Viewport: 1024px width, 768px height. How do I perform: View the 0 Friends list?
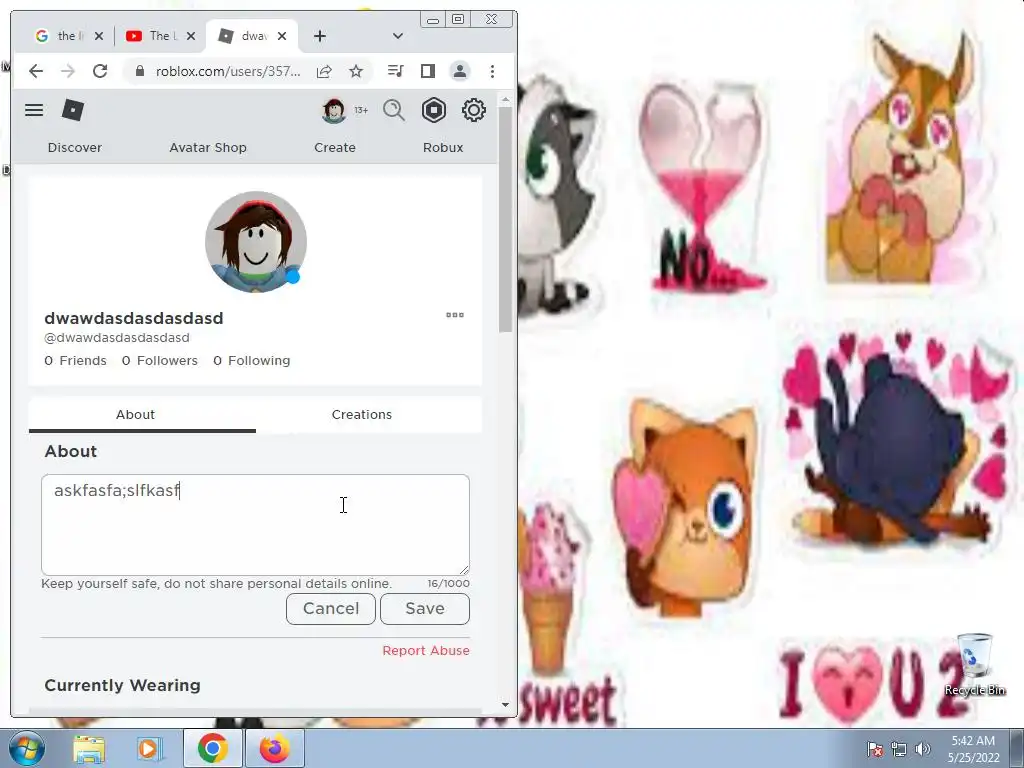click(x=75, y=360)
